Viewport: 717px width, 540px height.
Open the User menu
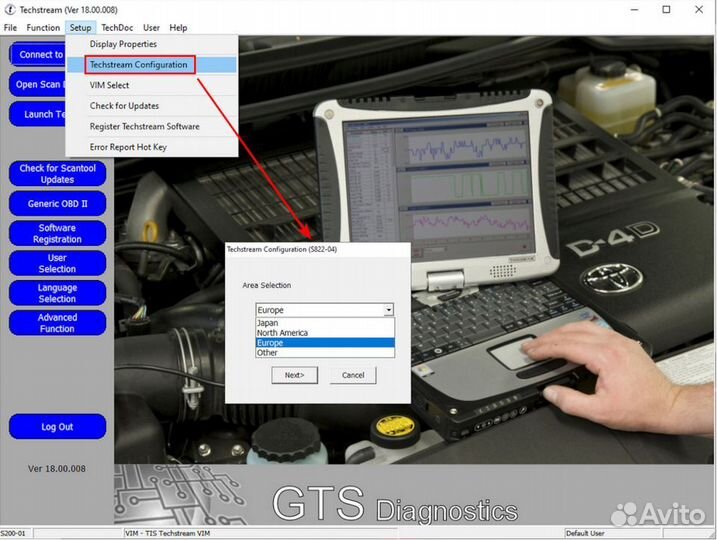coord(151,28)
